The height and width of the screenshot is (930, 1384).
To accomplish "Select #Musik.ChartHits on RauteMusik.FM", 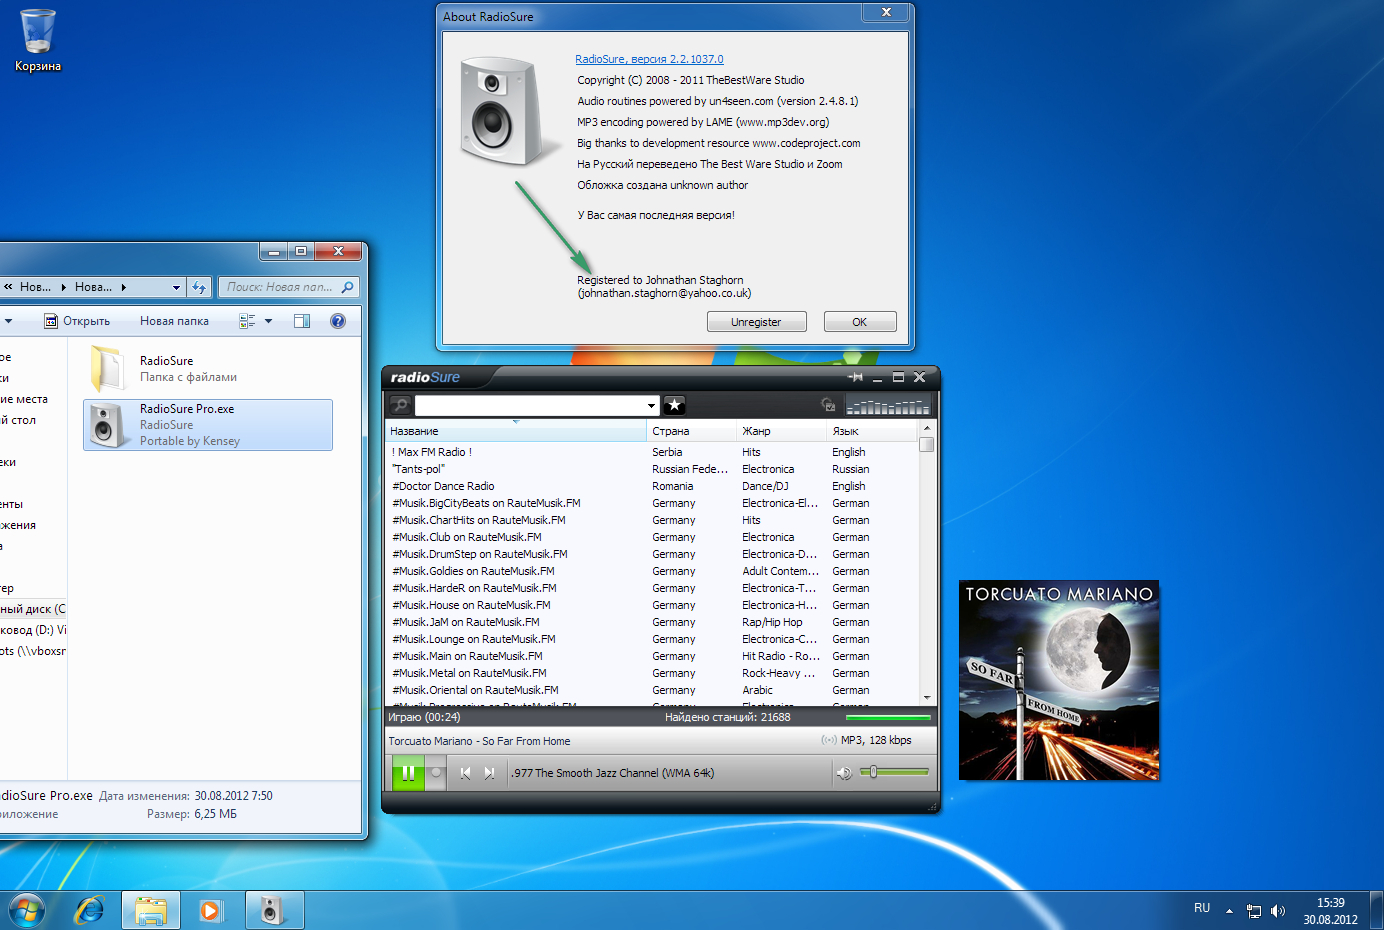I will [x=651, y=520].
